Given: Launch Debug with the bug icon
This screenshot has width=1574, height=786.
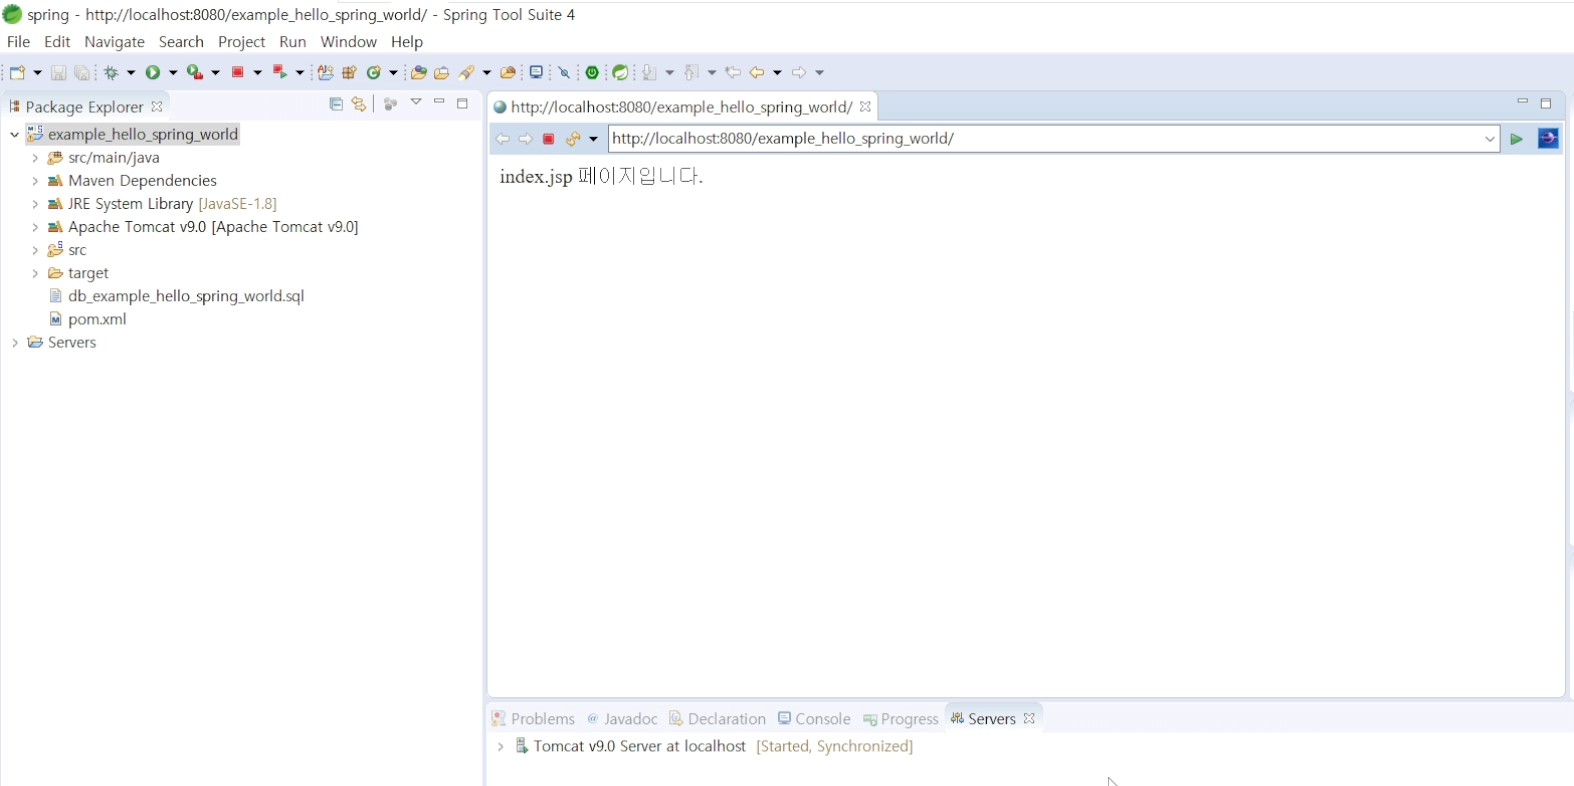Looking at the screenshot, I should coord(111,73).
